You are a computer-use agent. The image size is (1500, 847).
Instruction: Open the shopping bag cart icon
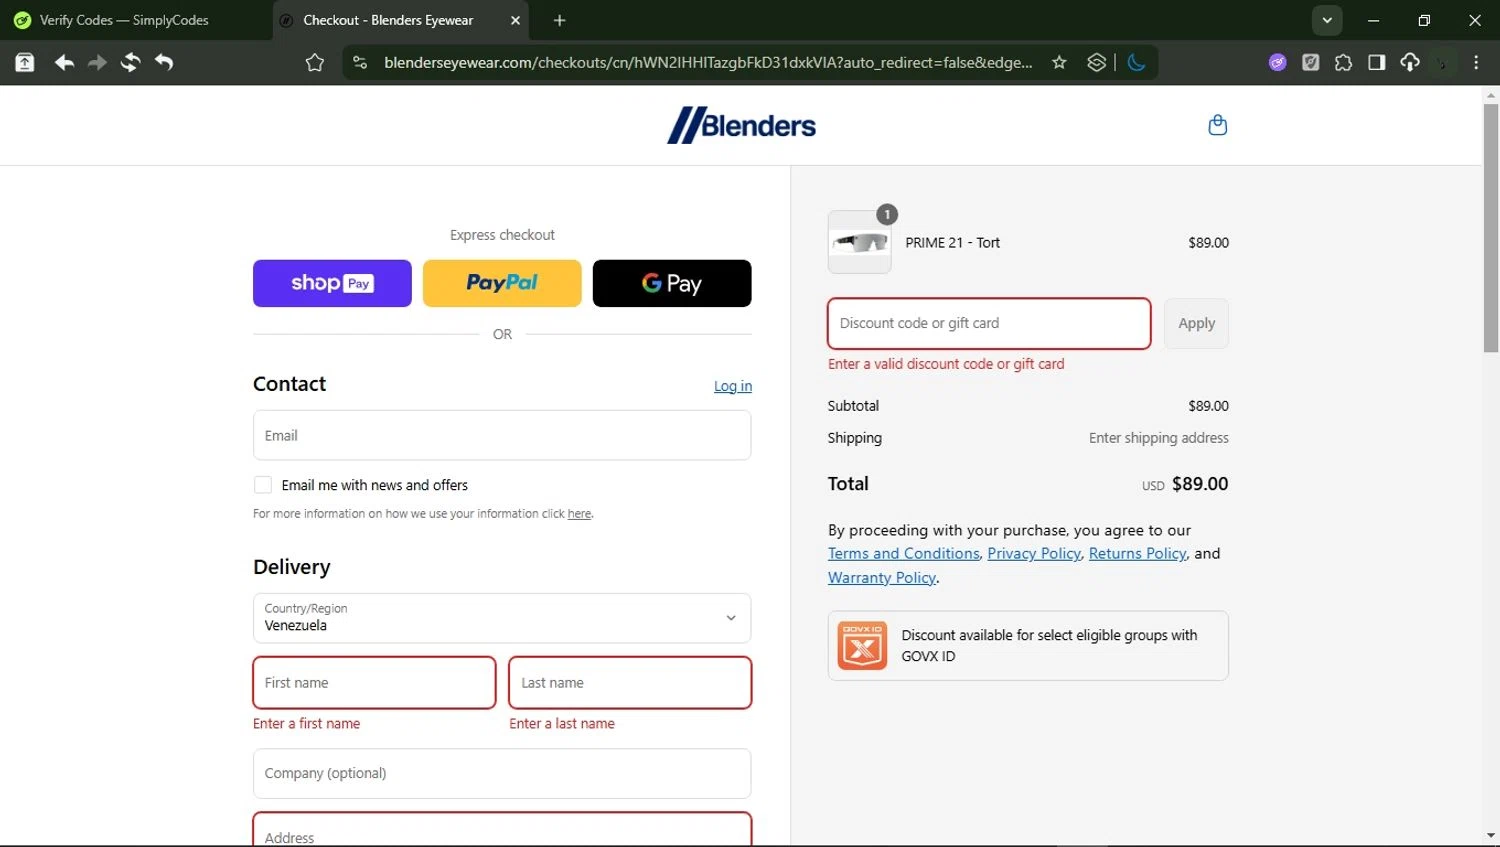[1217, 125]
